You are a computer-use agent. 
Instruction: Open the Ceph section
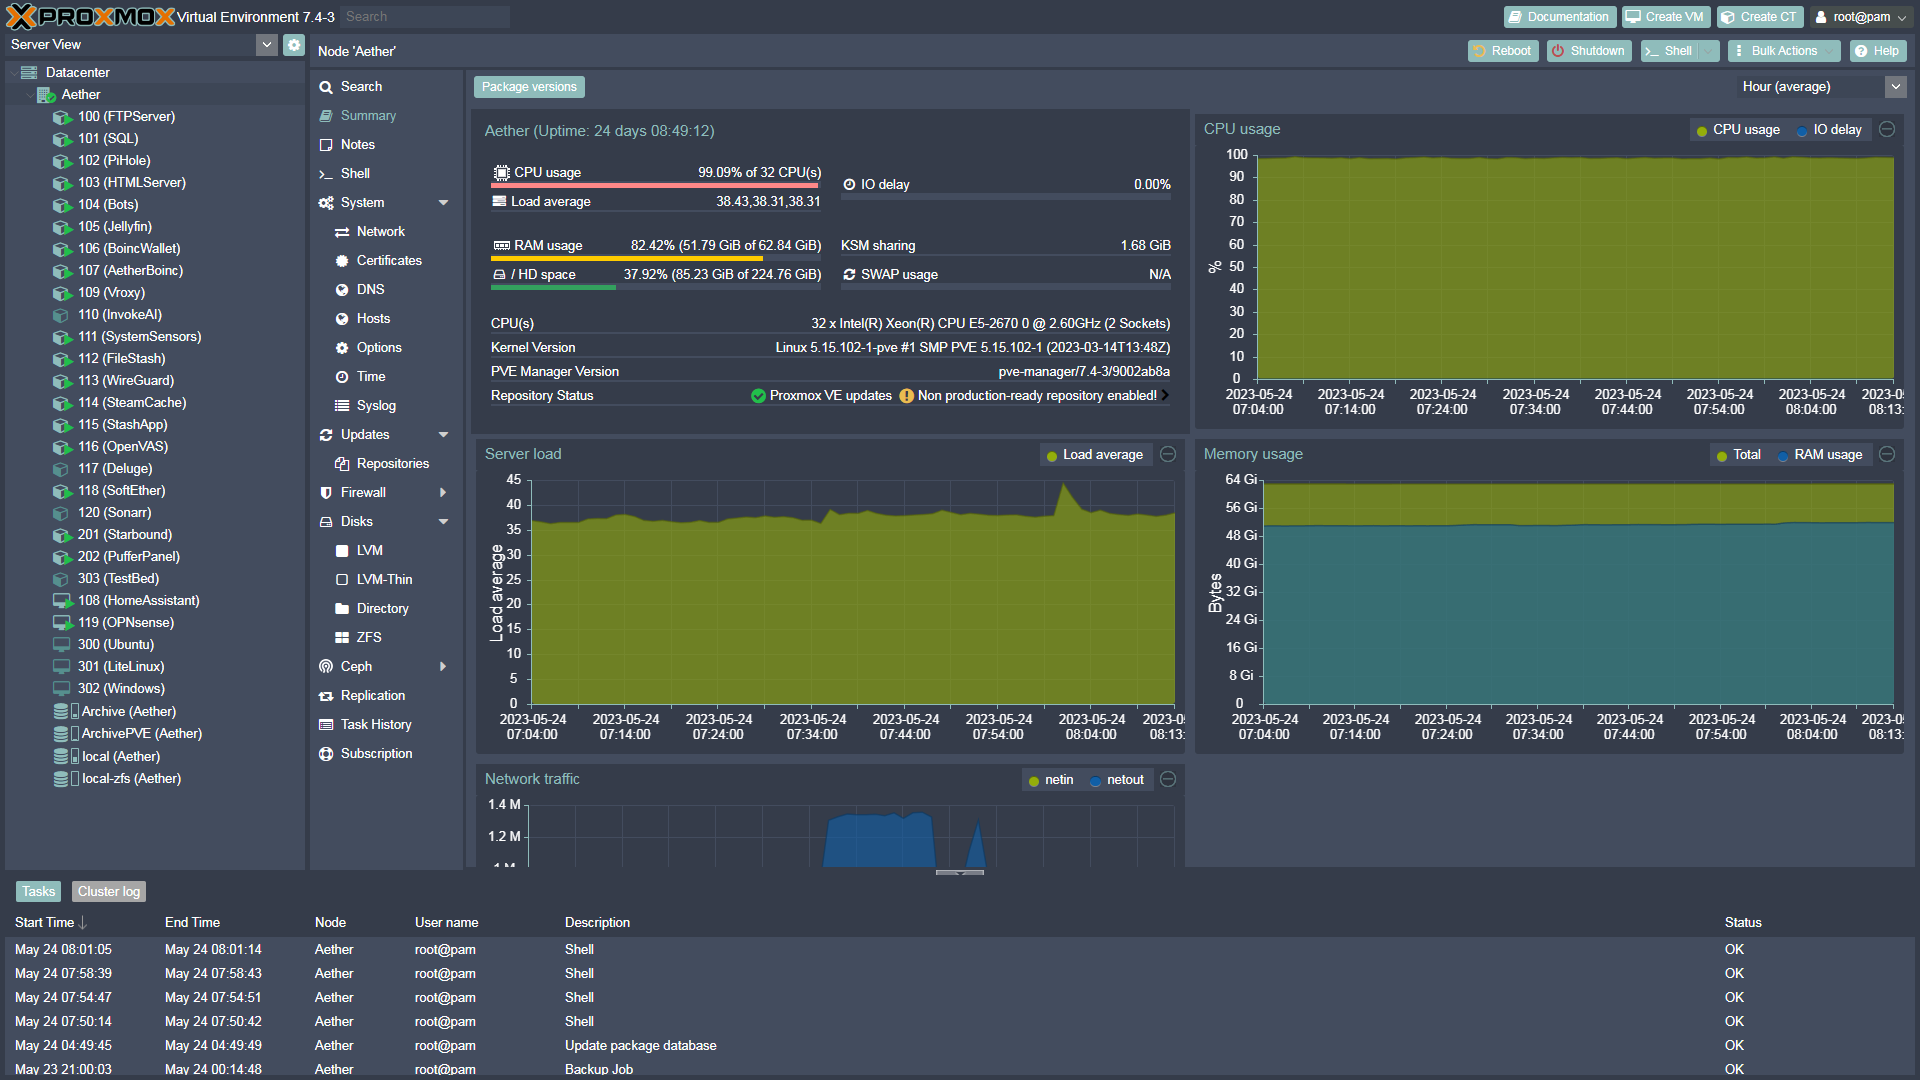(356, 667)
